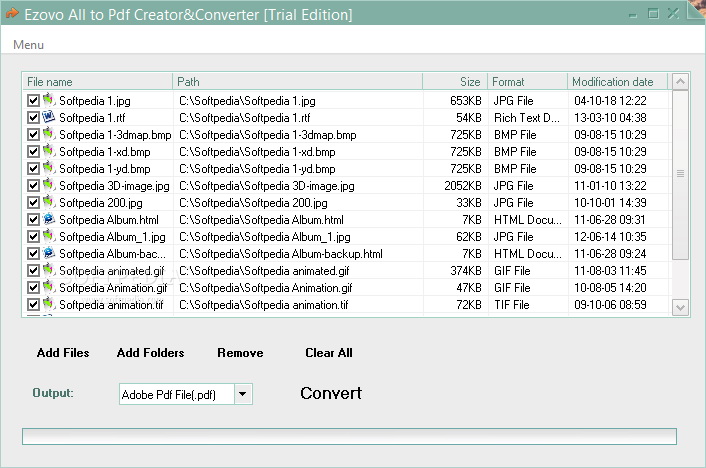Click the JPG file icon beside Softpedia 1.jpg
Viewport: 706px width, 468px height.
pos(47,100)
